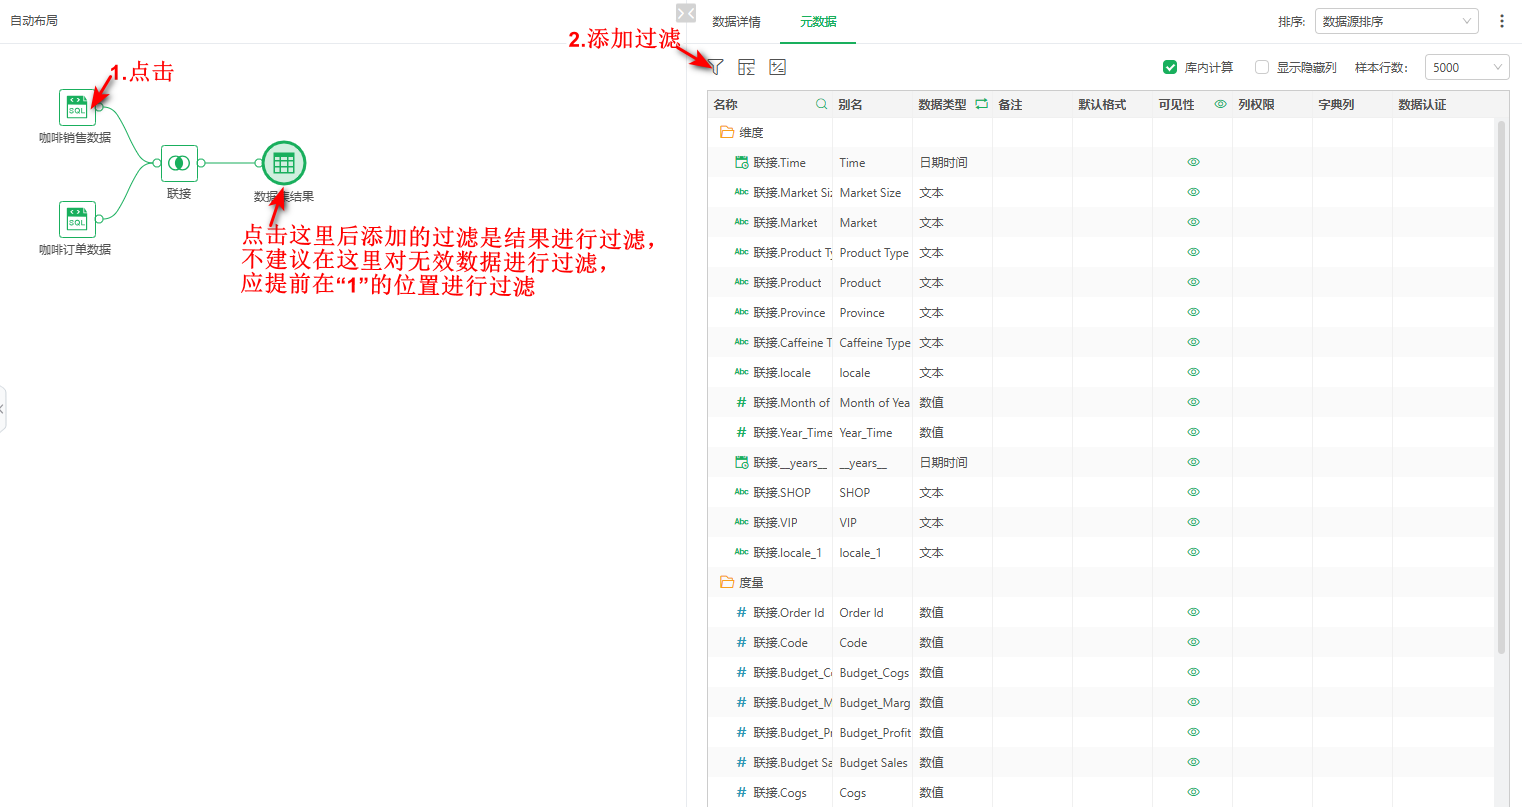Click the Abc icon of 联接.Province
Viewport: 1522px width, 807px height.
[x=741, y=312]
